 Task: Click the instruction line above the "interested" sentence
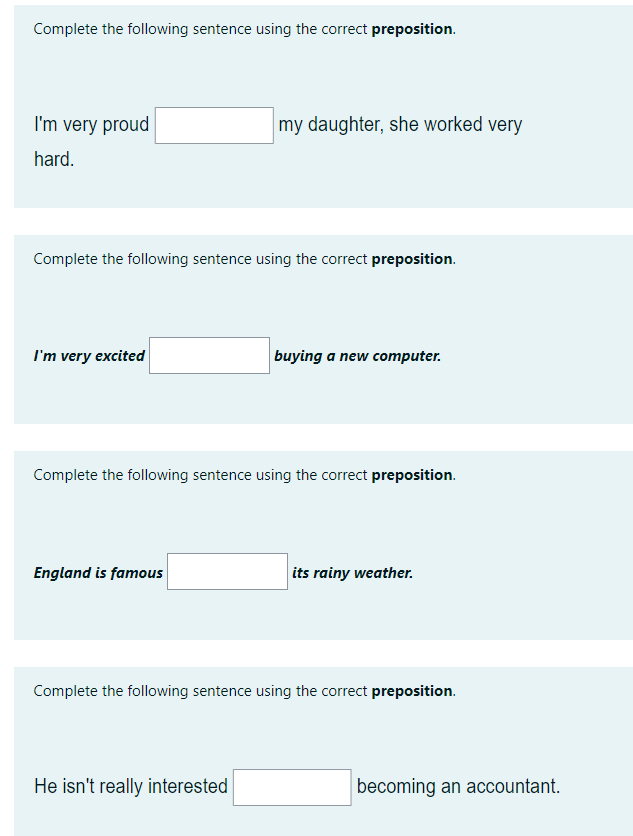pyautogui.click(x=245, y=691)
